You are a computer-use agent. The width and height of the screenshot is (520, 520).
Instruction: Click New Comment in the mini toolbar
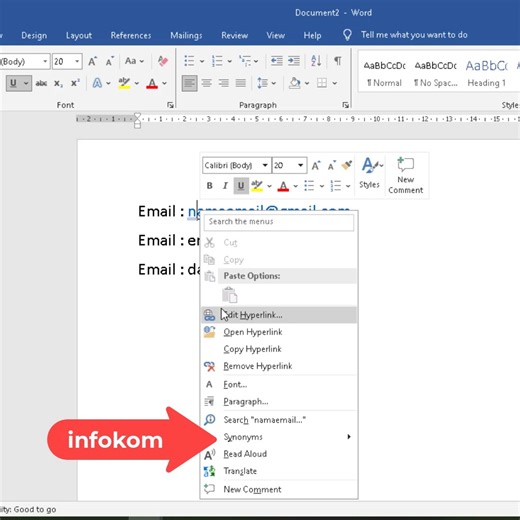click(406, 175)
